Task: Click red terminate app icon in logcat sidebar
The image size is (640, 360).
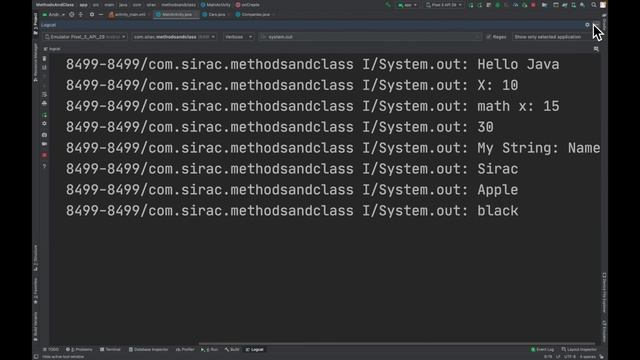Action: tap(44, 155)
